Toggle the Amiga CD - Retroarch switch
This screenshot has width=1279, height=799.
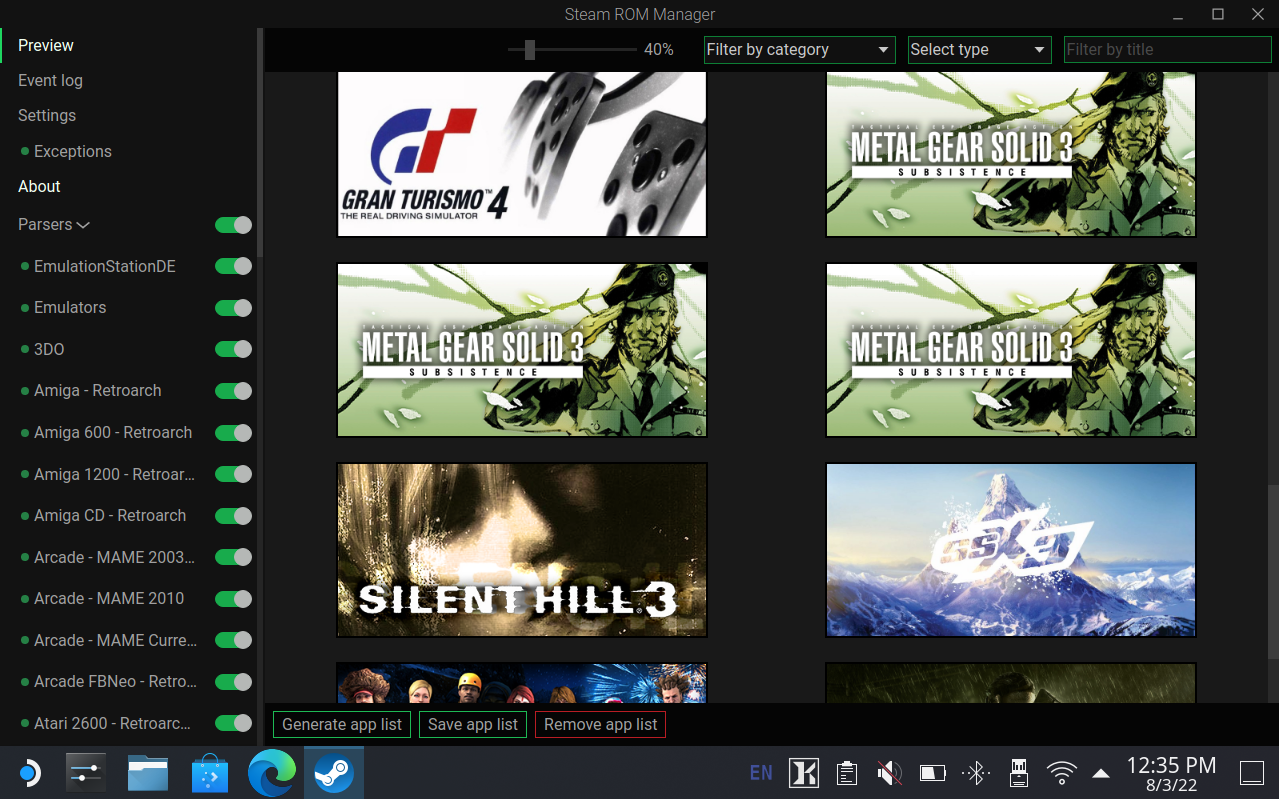(233, 516)
